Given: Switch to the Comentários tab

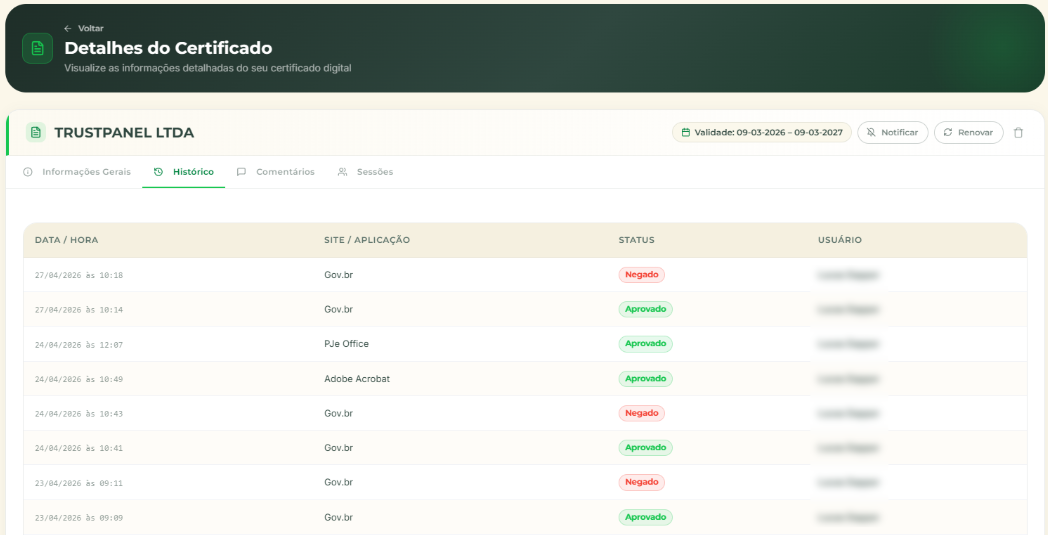Looking at the screenshot, I should [x=275, y=172].
